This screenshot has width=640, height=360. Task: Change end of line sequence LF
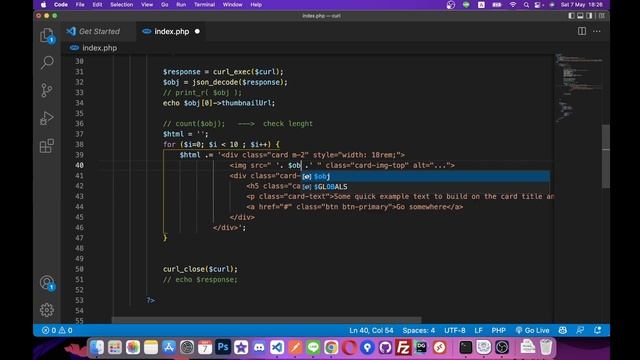click(x=478, y=330)
